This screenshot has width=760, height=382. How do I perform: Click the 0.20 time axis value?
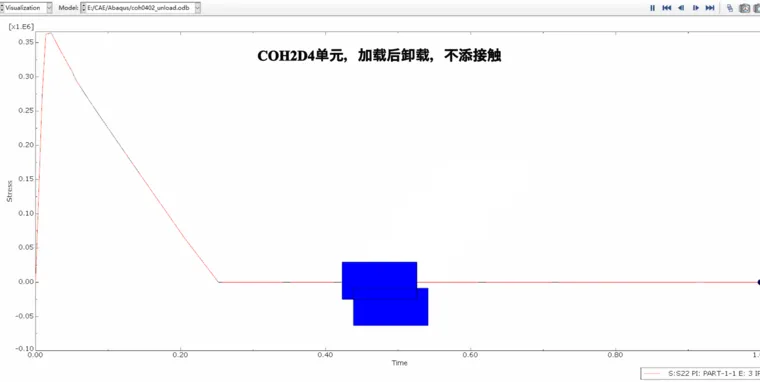[180, 354]
